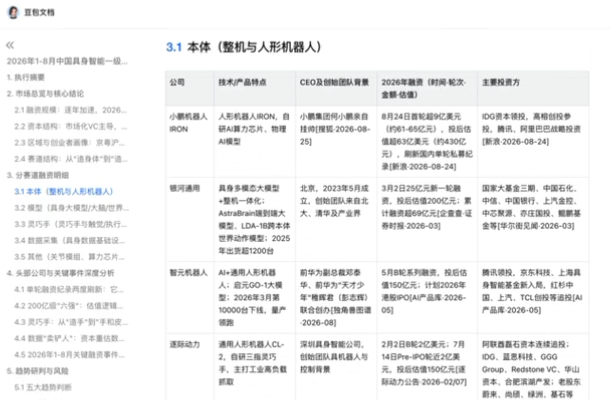Screen dimensions: 610x400
Task: Click the 2026年融资 column header
Action: pos(427,88)
